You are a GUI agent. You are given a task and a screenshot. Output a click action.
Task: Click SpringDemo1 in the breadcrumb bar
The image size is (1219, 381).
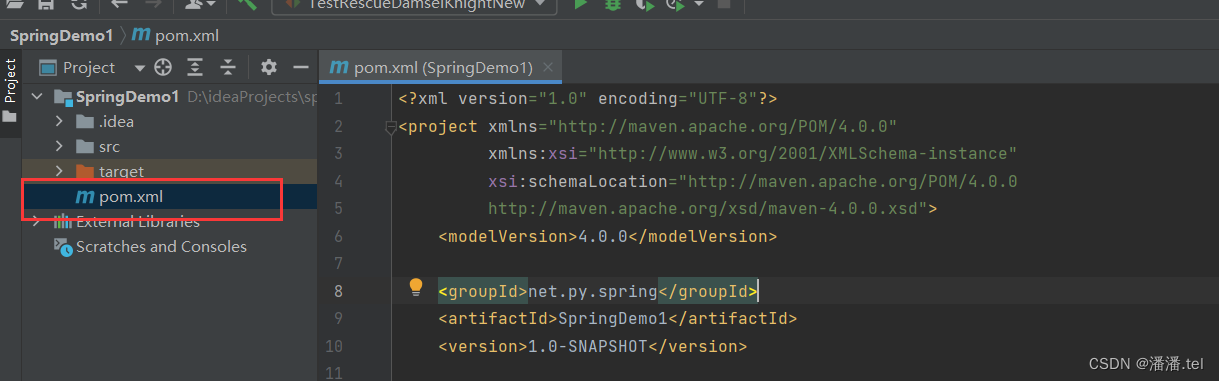[61, 35]
